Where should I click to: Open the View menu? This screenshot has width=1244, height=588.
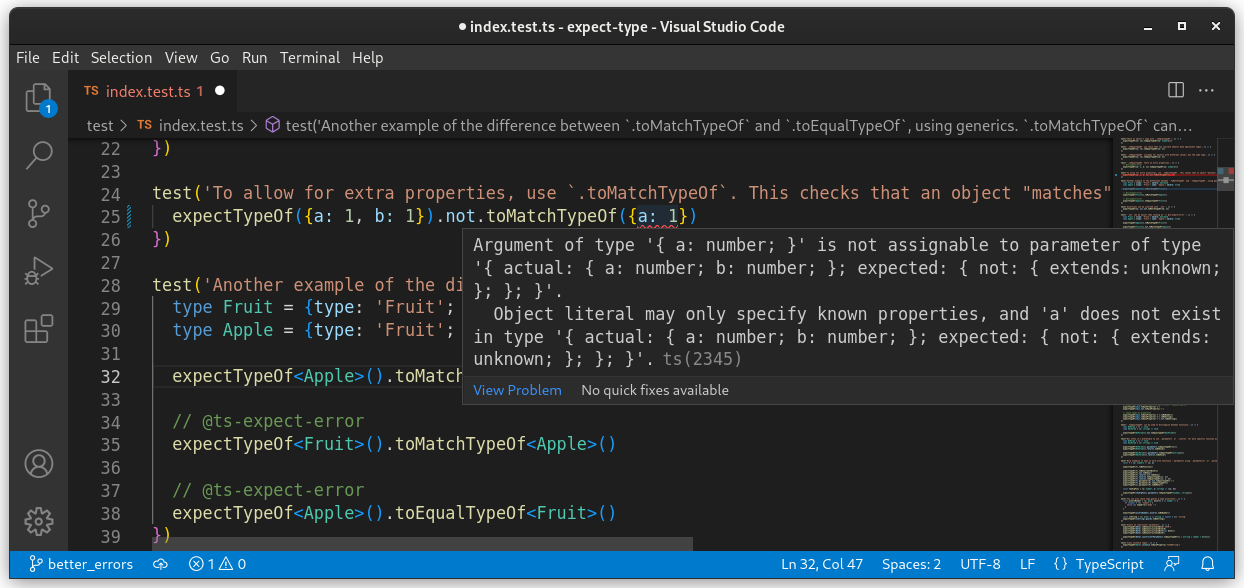(181, 58)
